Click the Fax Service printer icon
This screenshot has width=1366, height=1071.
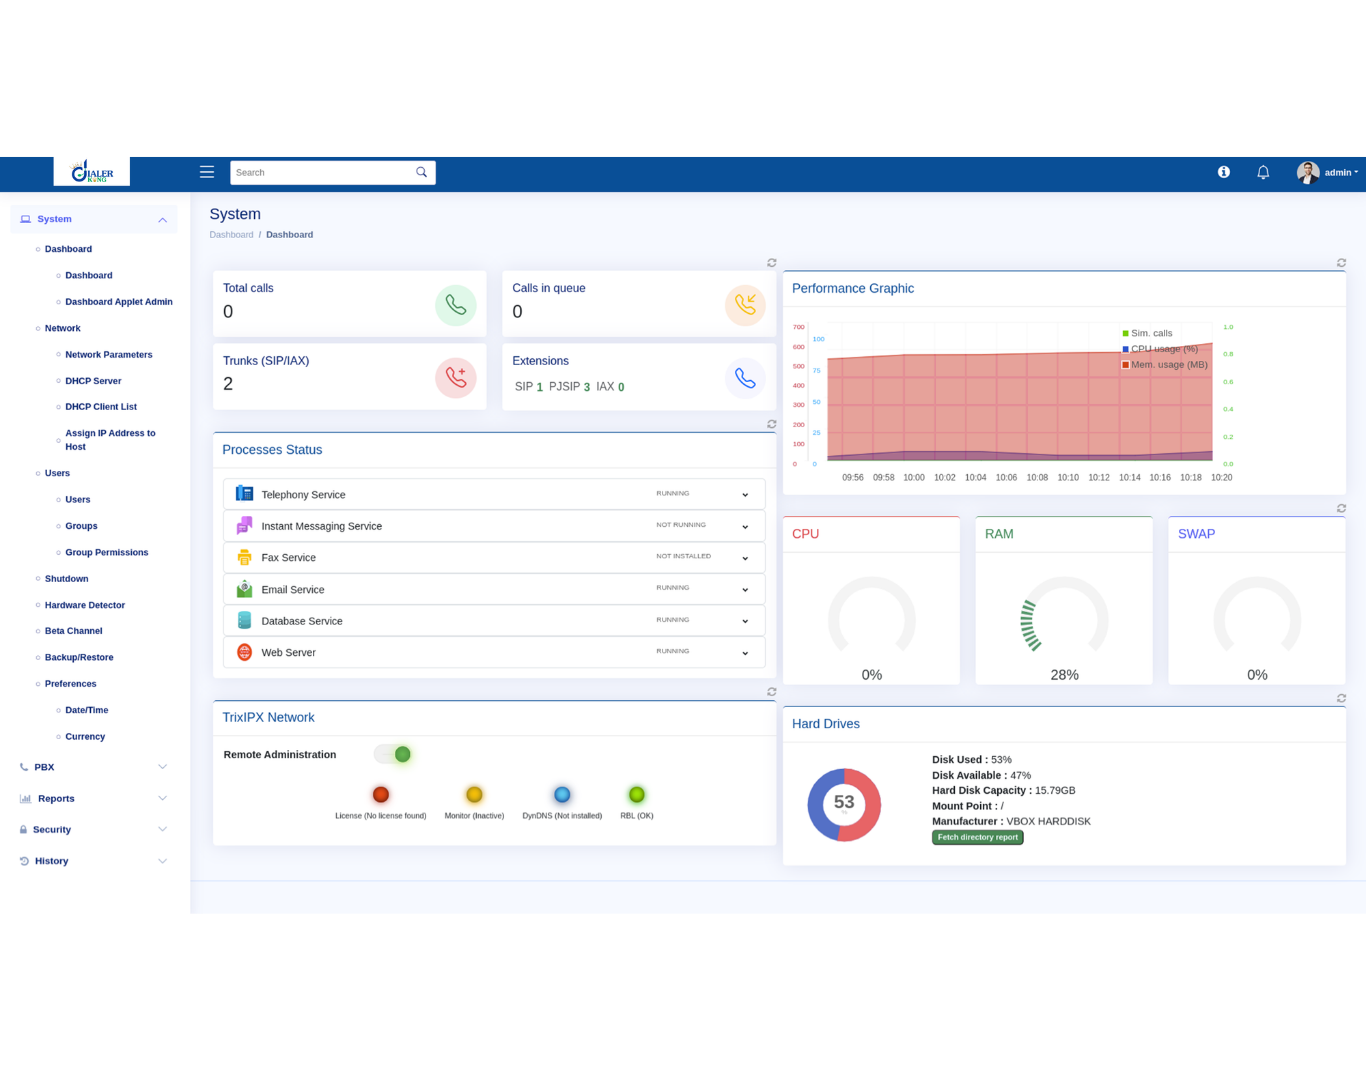click(244, 557)
